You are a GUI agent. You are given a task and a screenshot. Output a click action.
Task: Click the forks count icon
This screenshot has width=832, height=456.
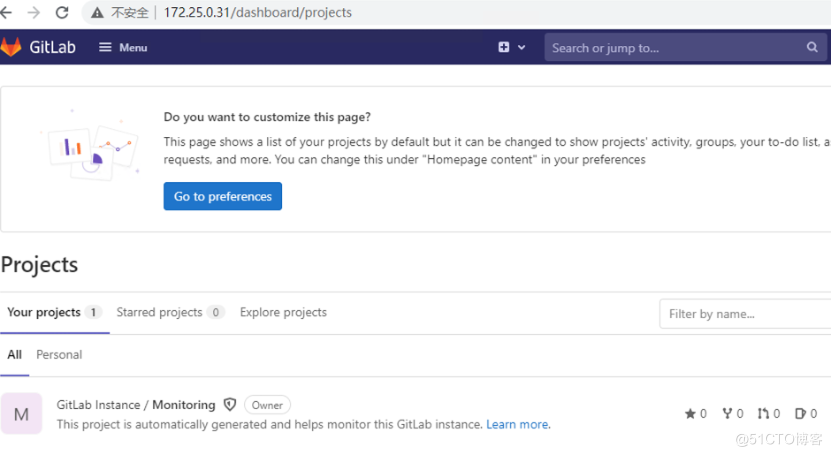coord(727,414)
